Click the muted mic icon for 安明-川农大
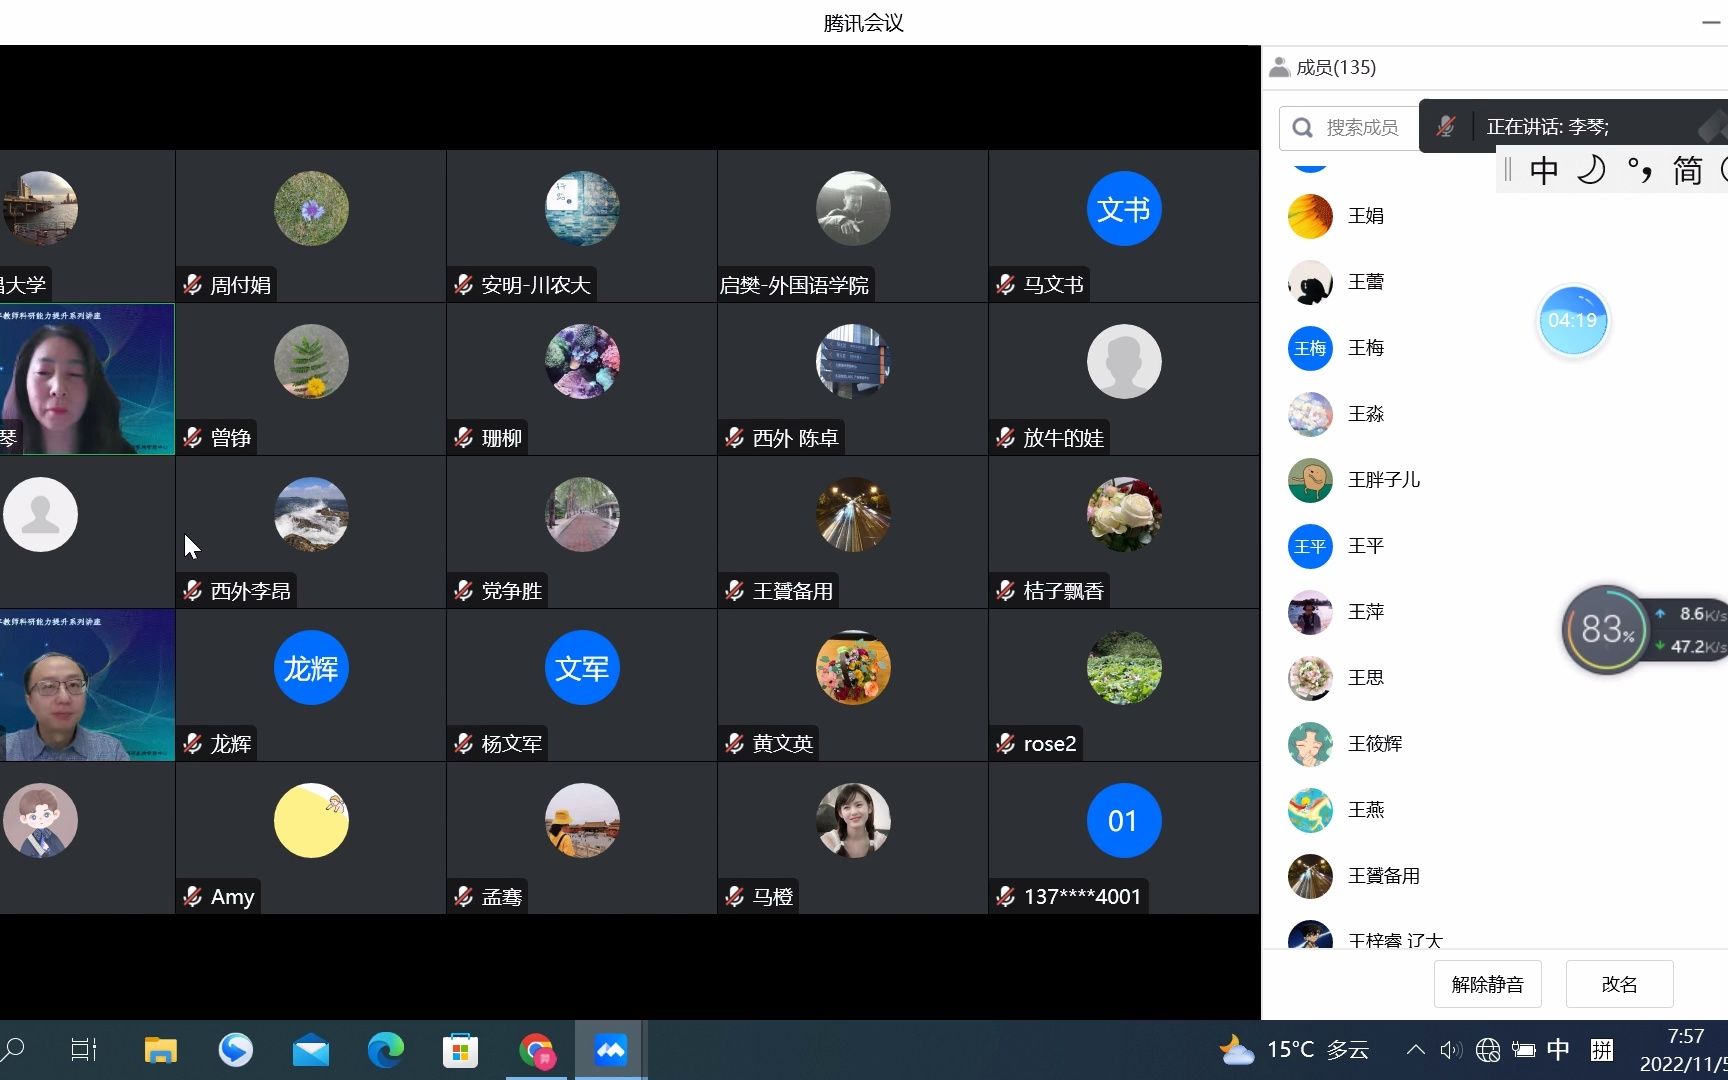The width and height of the screenshot is (1728, 1080). (x=464, y=285)
